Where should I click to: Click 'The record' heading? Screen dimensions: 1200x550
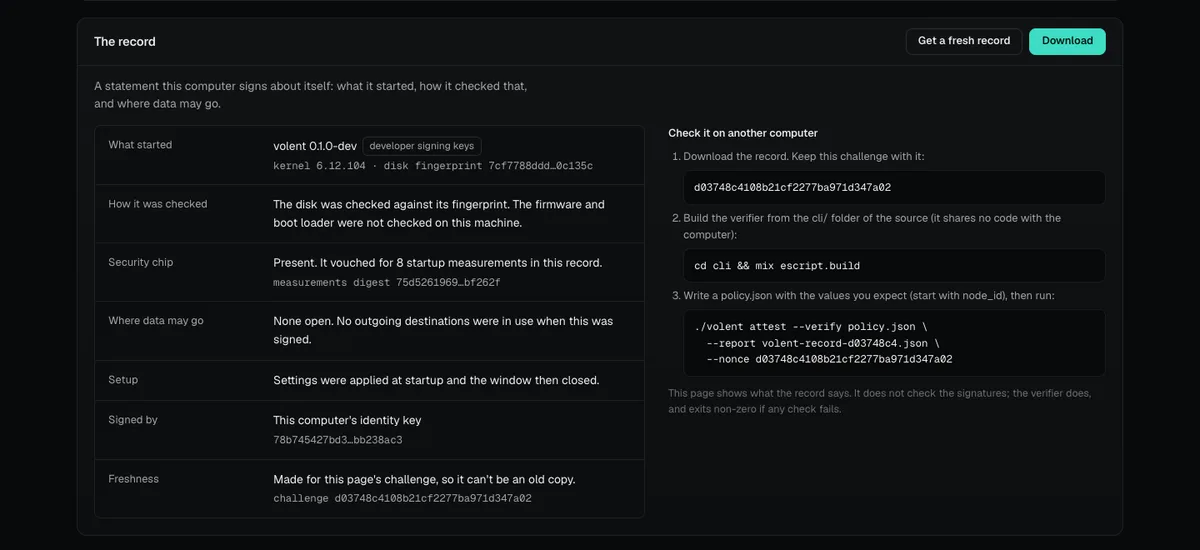click(x=125, y=42)
